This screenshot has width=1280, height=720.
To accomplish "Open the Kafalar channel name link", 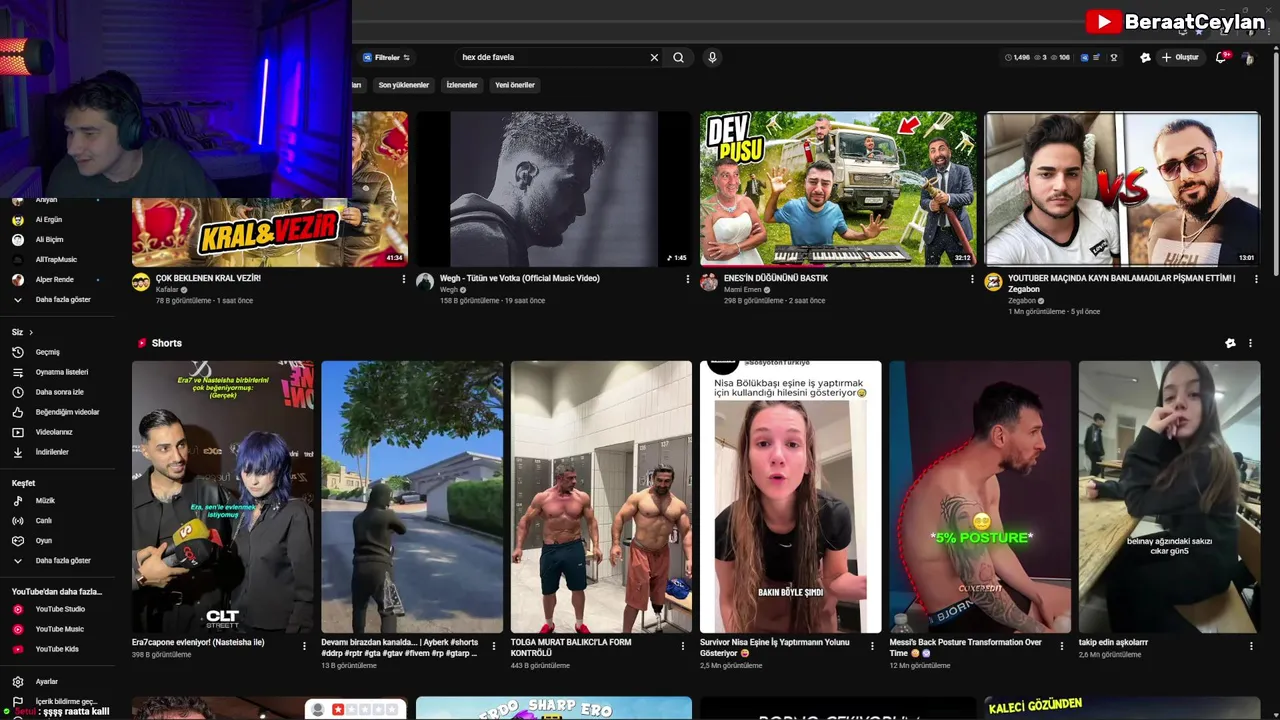I will (x=167, y=290).
